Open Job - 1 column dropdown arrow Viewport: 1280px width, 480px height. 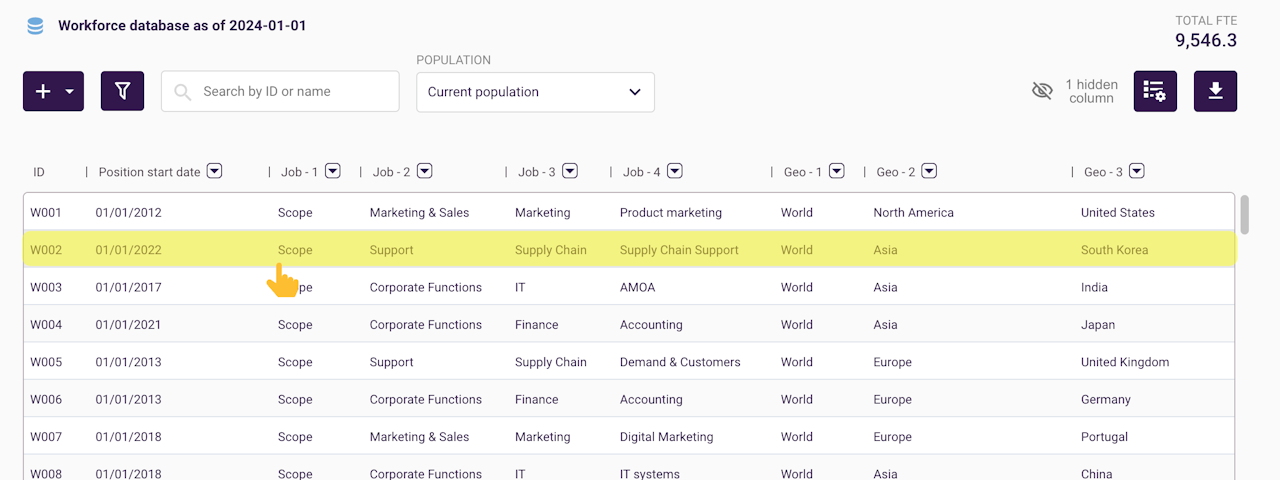333,172
